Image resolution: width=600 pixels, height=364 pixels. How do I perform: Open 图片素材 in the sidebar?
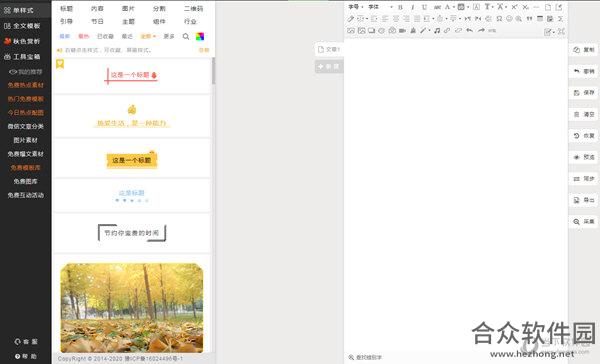[26, 140]
